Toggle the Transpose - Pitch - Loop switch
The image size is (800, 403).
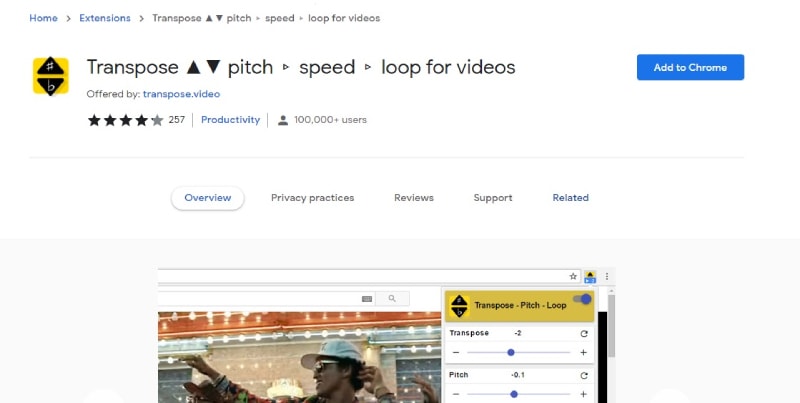pos(582,299)
